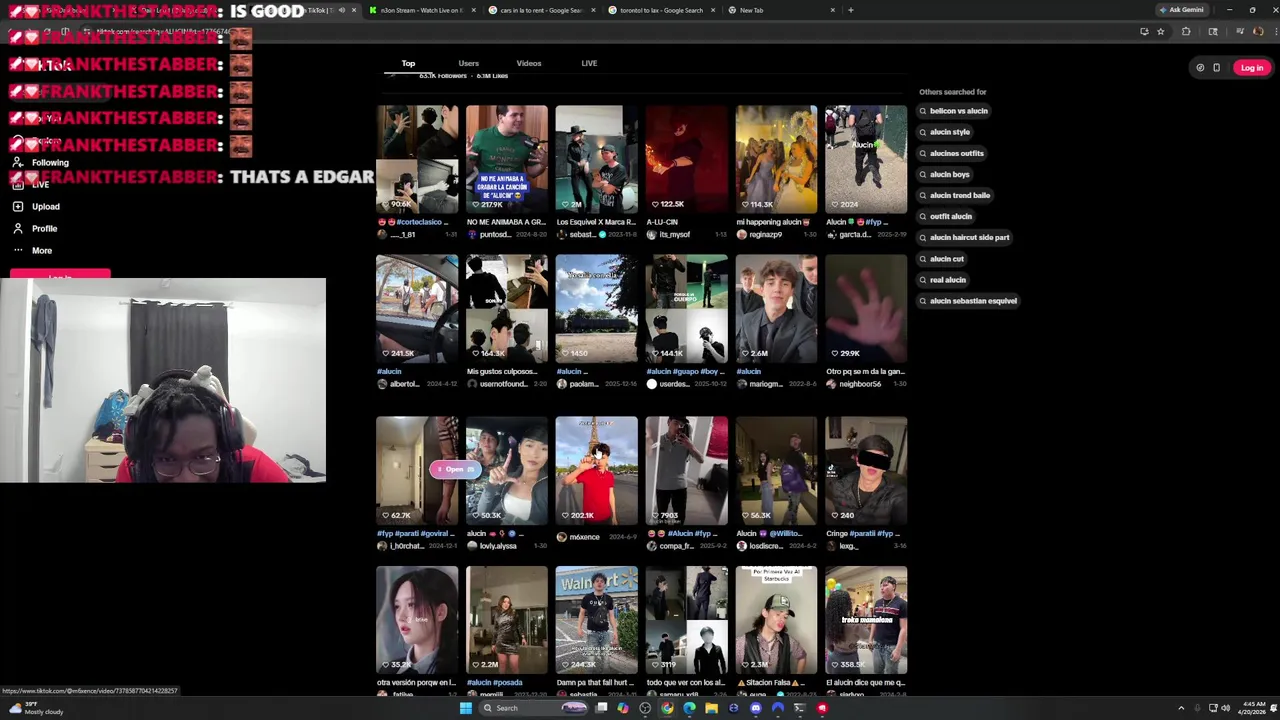Open the Terminal from the taskbar

(799, 708)
